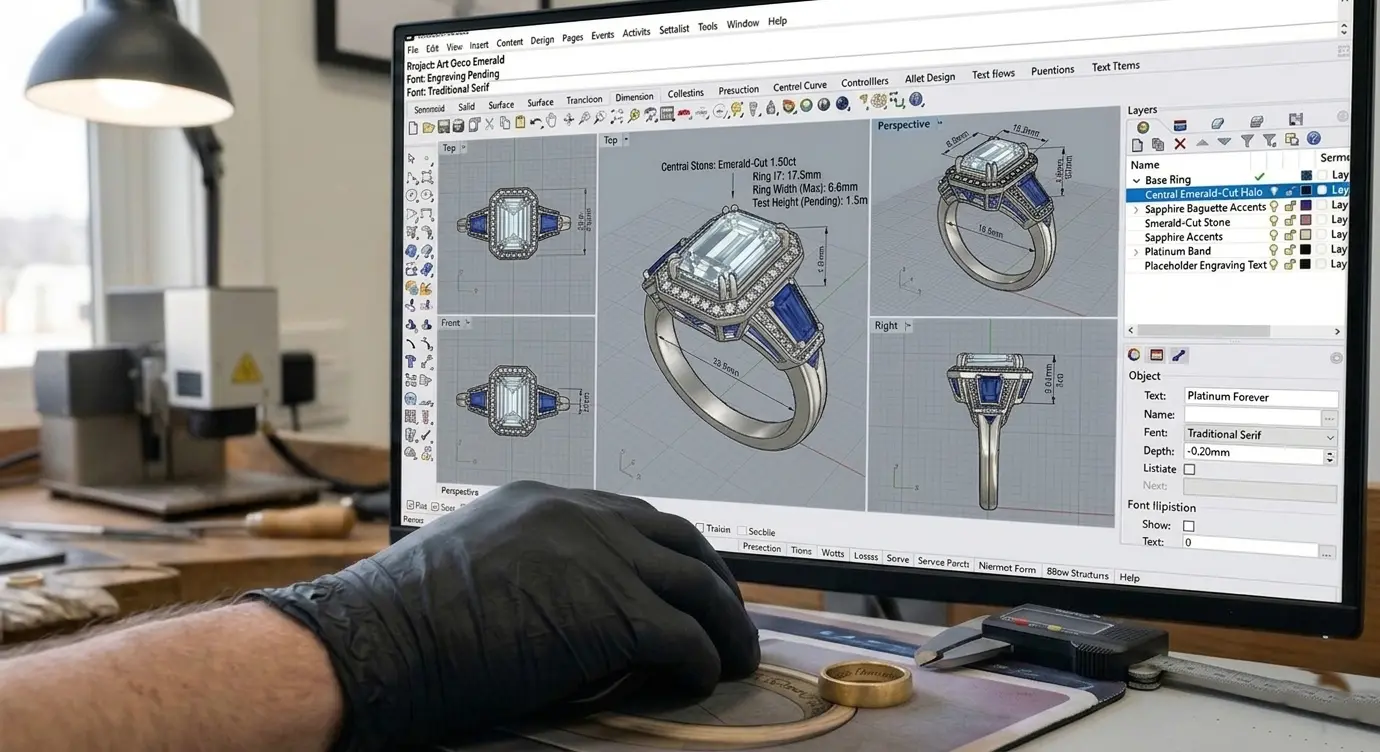Viewport: 1380px width, 752px height.
Task: Click the Copy icon in the toolbar
Action: click(x=505, y=123)
